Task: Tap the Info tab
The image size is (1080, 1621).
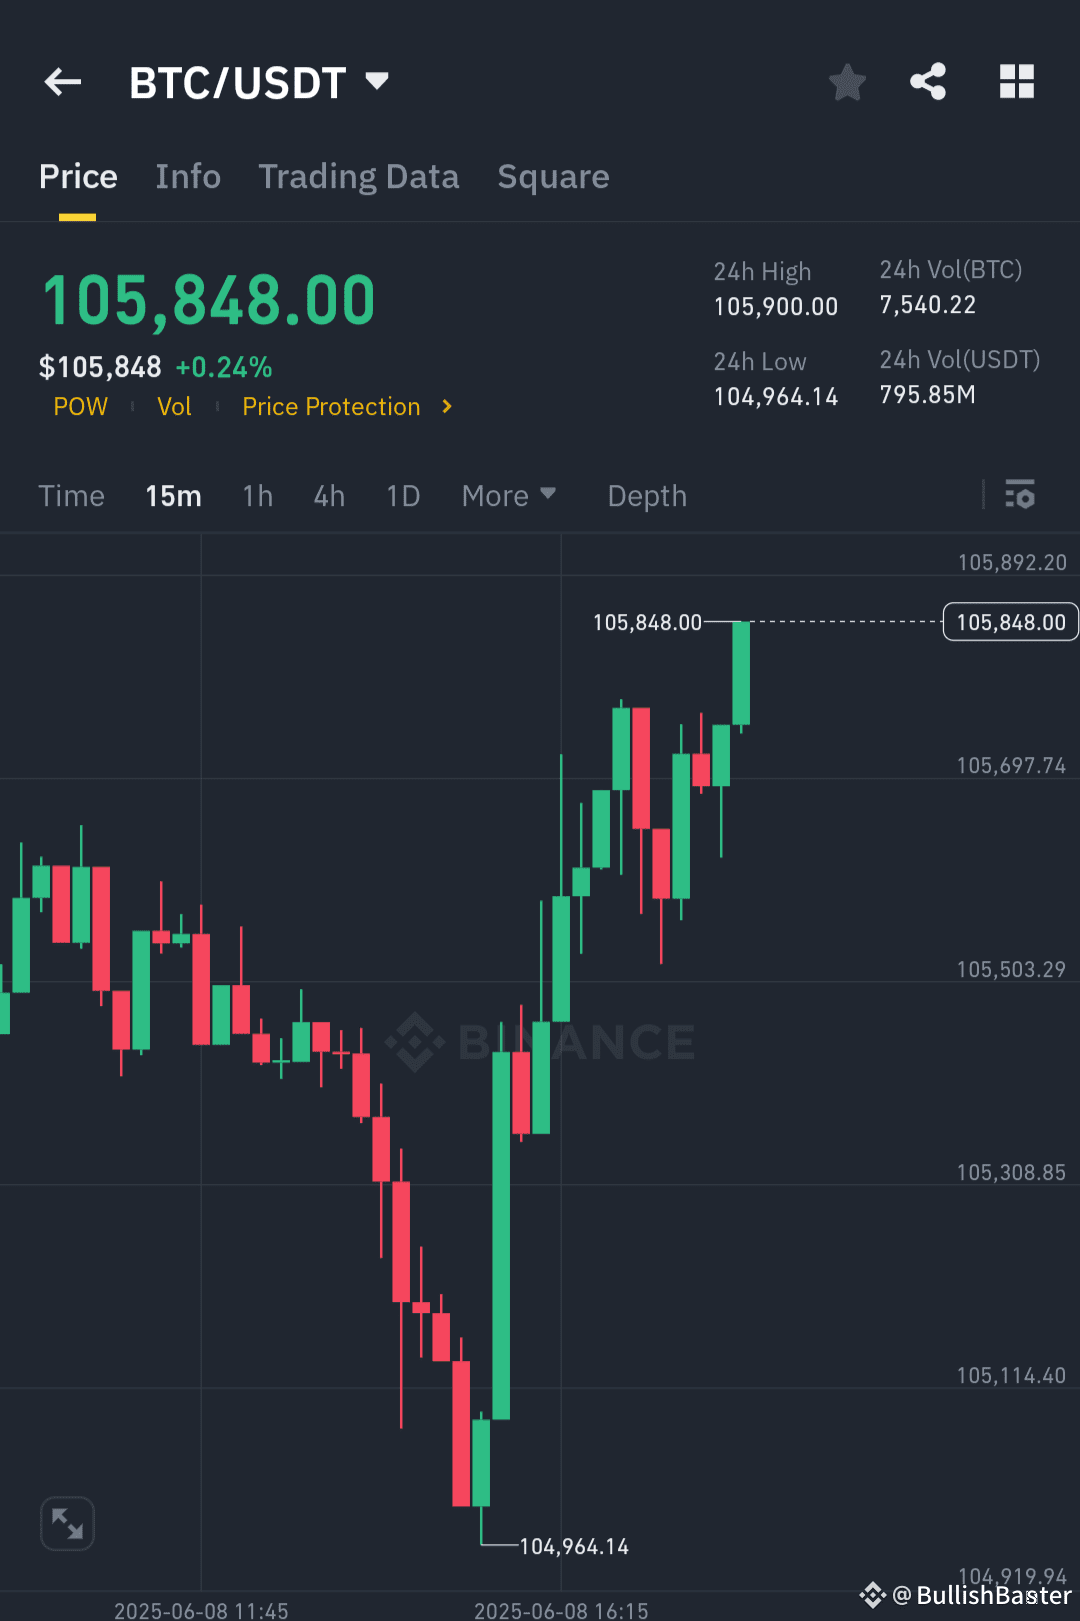Action: 188,176
